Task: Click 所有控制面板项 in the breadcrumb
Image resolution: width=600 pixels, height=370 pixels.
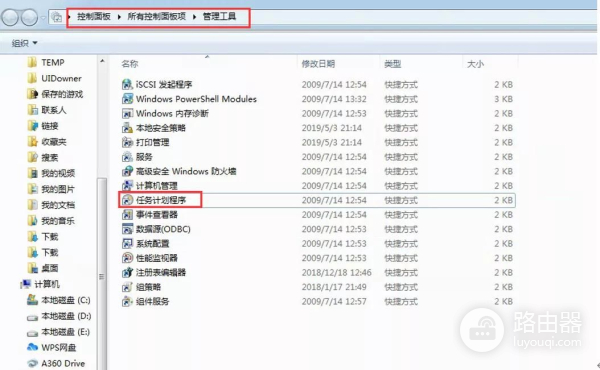Action: (157, 16)
